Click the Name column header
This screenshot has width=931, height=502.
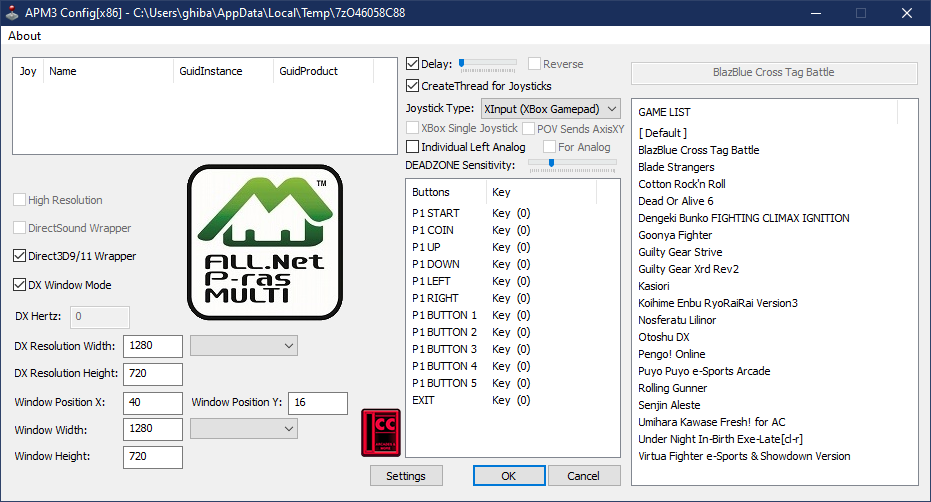tap(108, 71)
